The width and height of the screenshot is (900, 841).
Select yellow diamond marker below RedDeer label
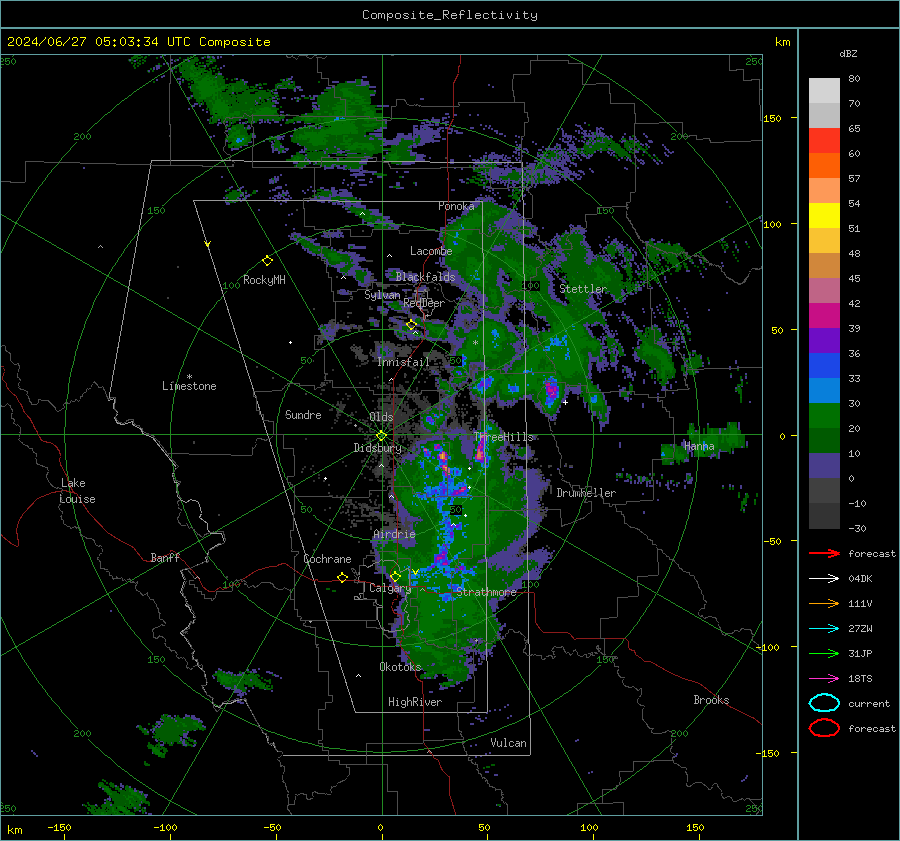412,325
